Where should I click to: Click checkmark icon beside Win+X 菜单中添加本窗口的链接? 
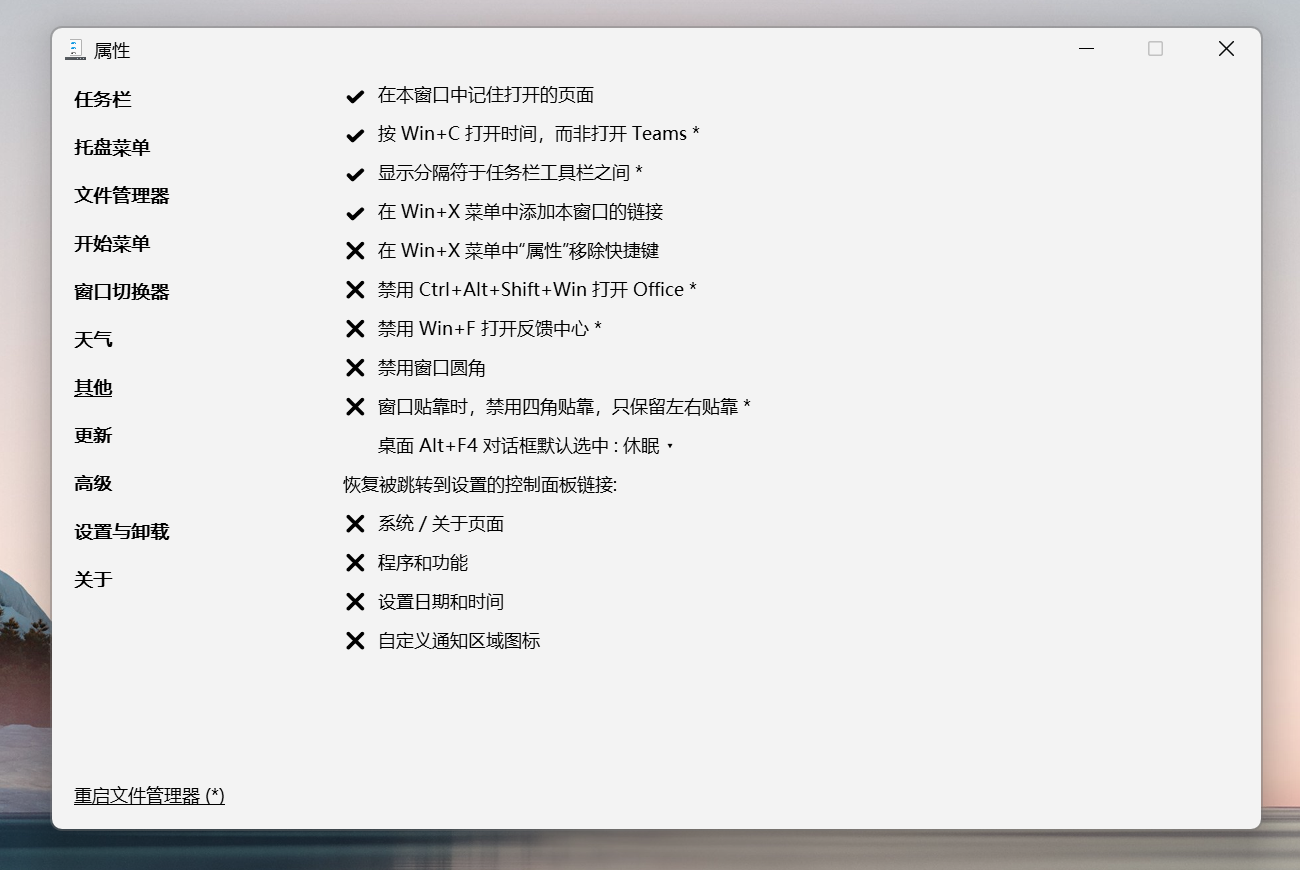[355, 213]
